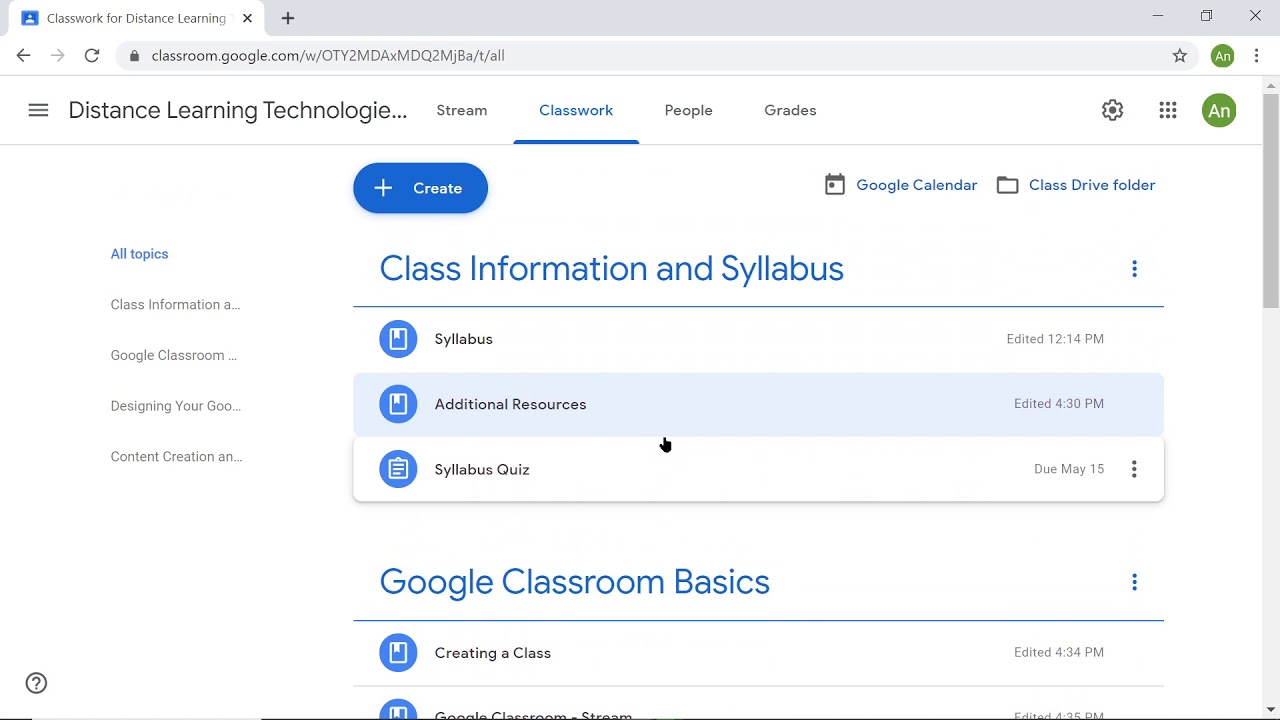
Task: Open the Syllabus material row
Action: [758, 339]
